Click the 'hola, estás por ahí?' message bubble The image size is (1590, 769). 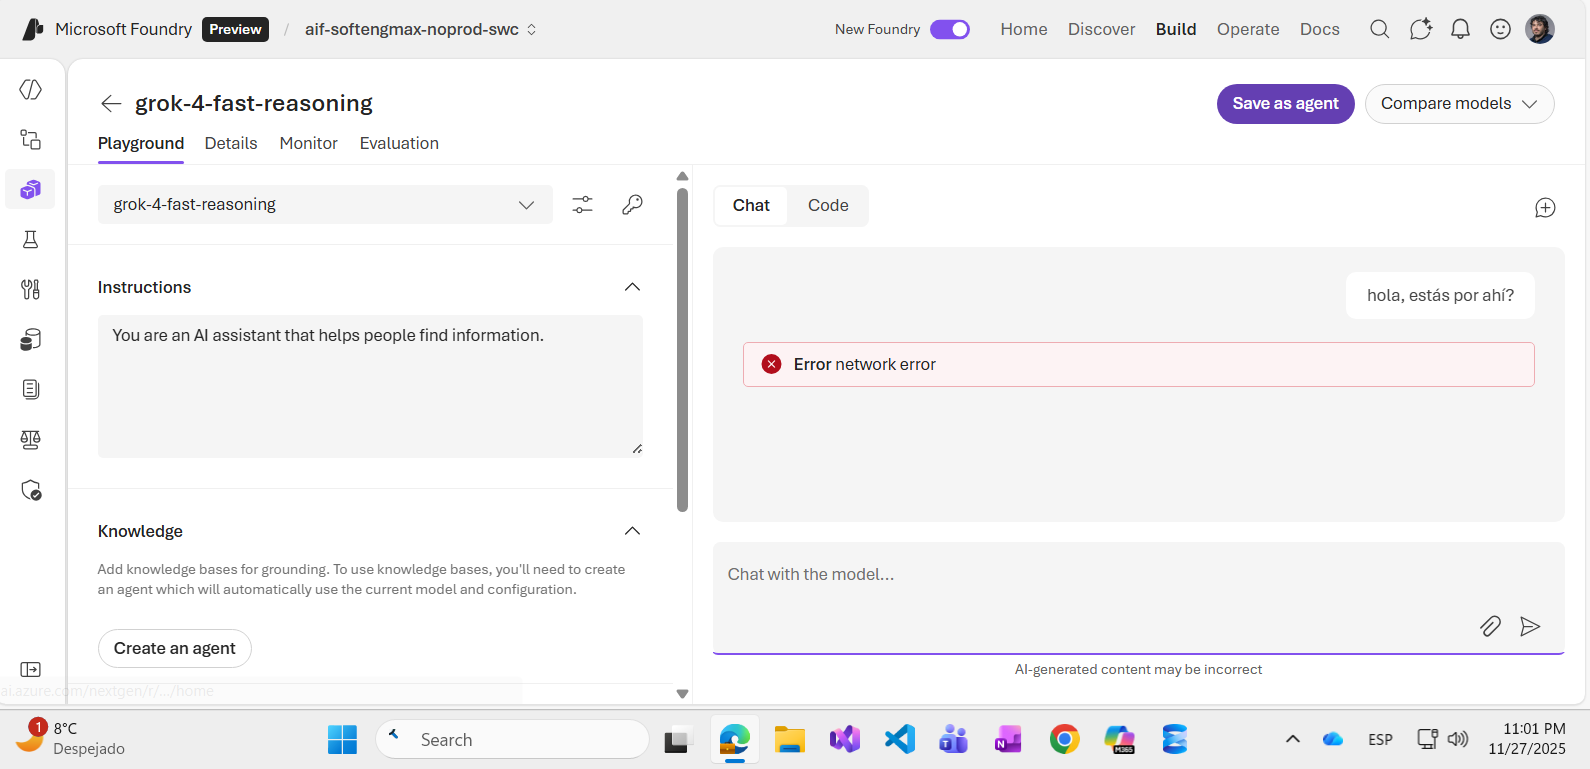(1440, 295)
